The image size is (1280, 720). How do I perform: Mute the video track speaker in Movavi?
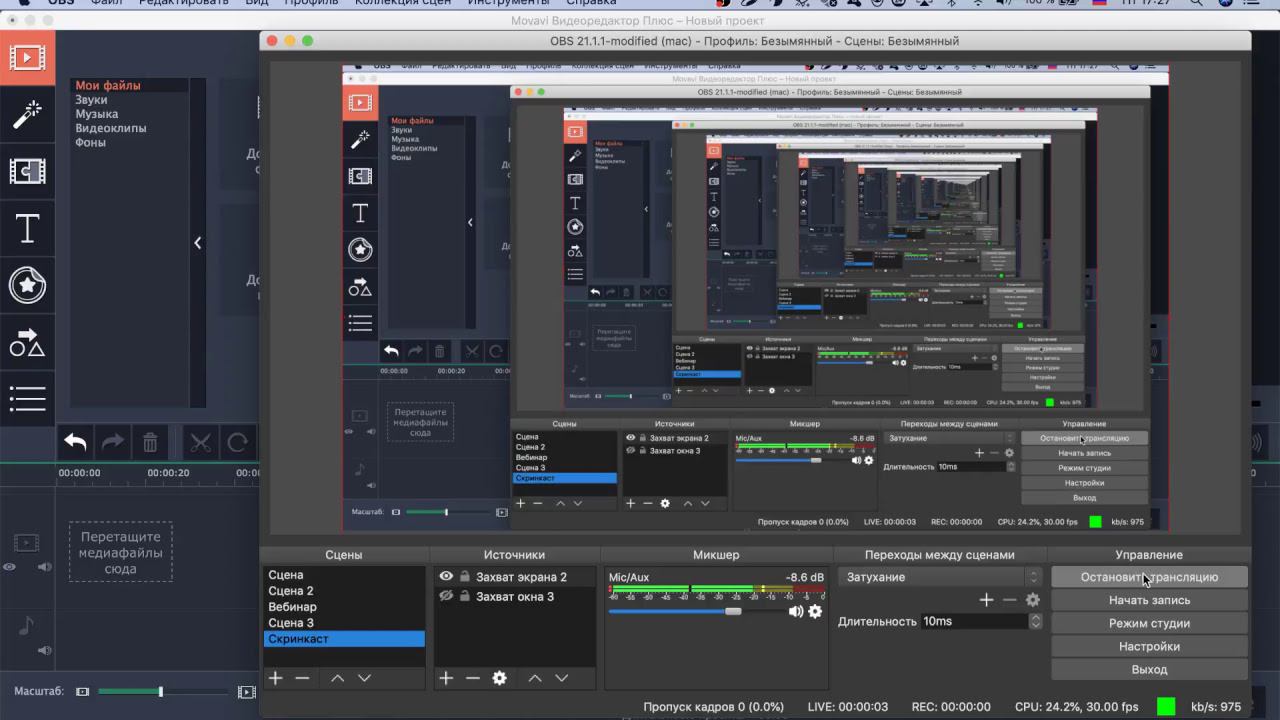44,567
